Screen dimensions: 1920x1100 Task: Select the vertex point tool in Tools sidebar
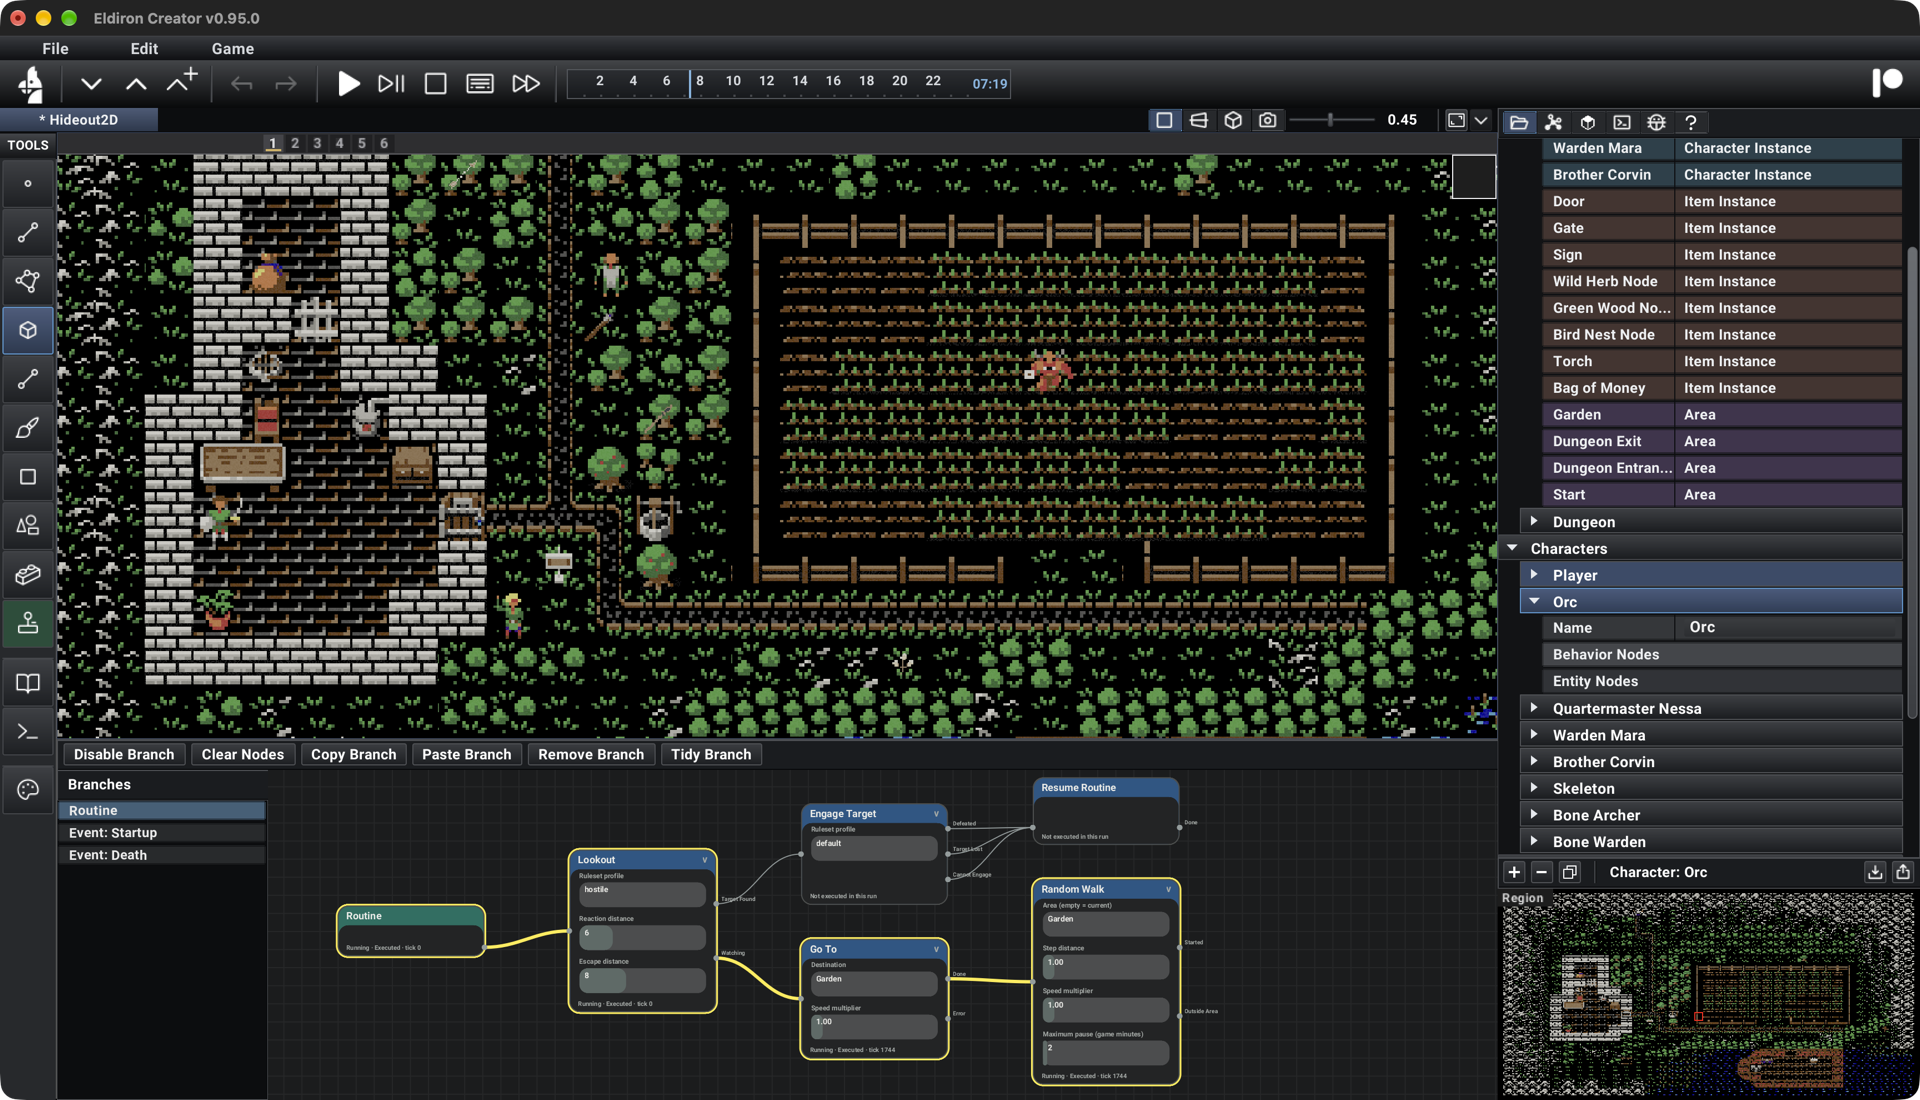pyautogui.click(x=28, y=184)
